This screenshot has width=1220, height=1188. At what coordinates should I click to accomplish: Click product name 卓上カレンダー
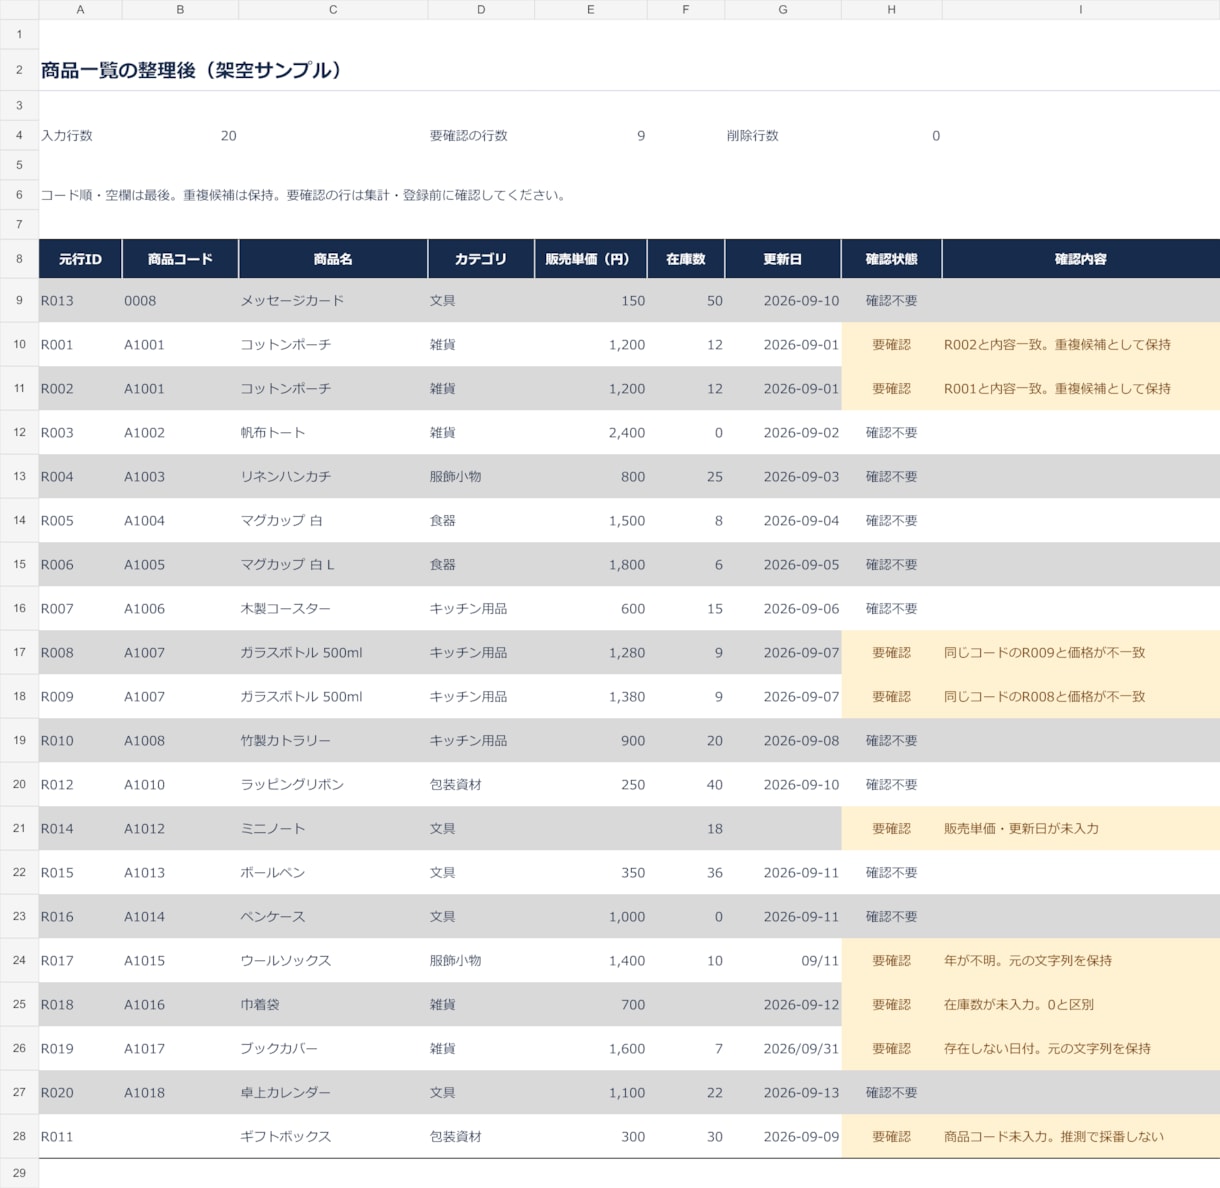[x=286, y=1093]
